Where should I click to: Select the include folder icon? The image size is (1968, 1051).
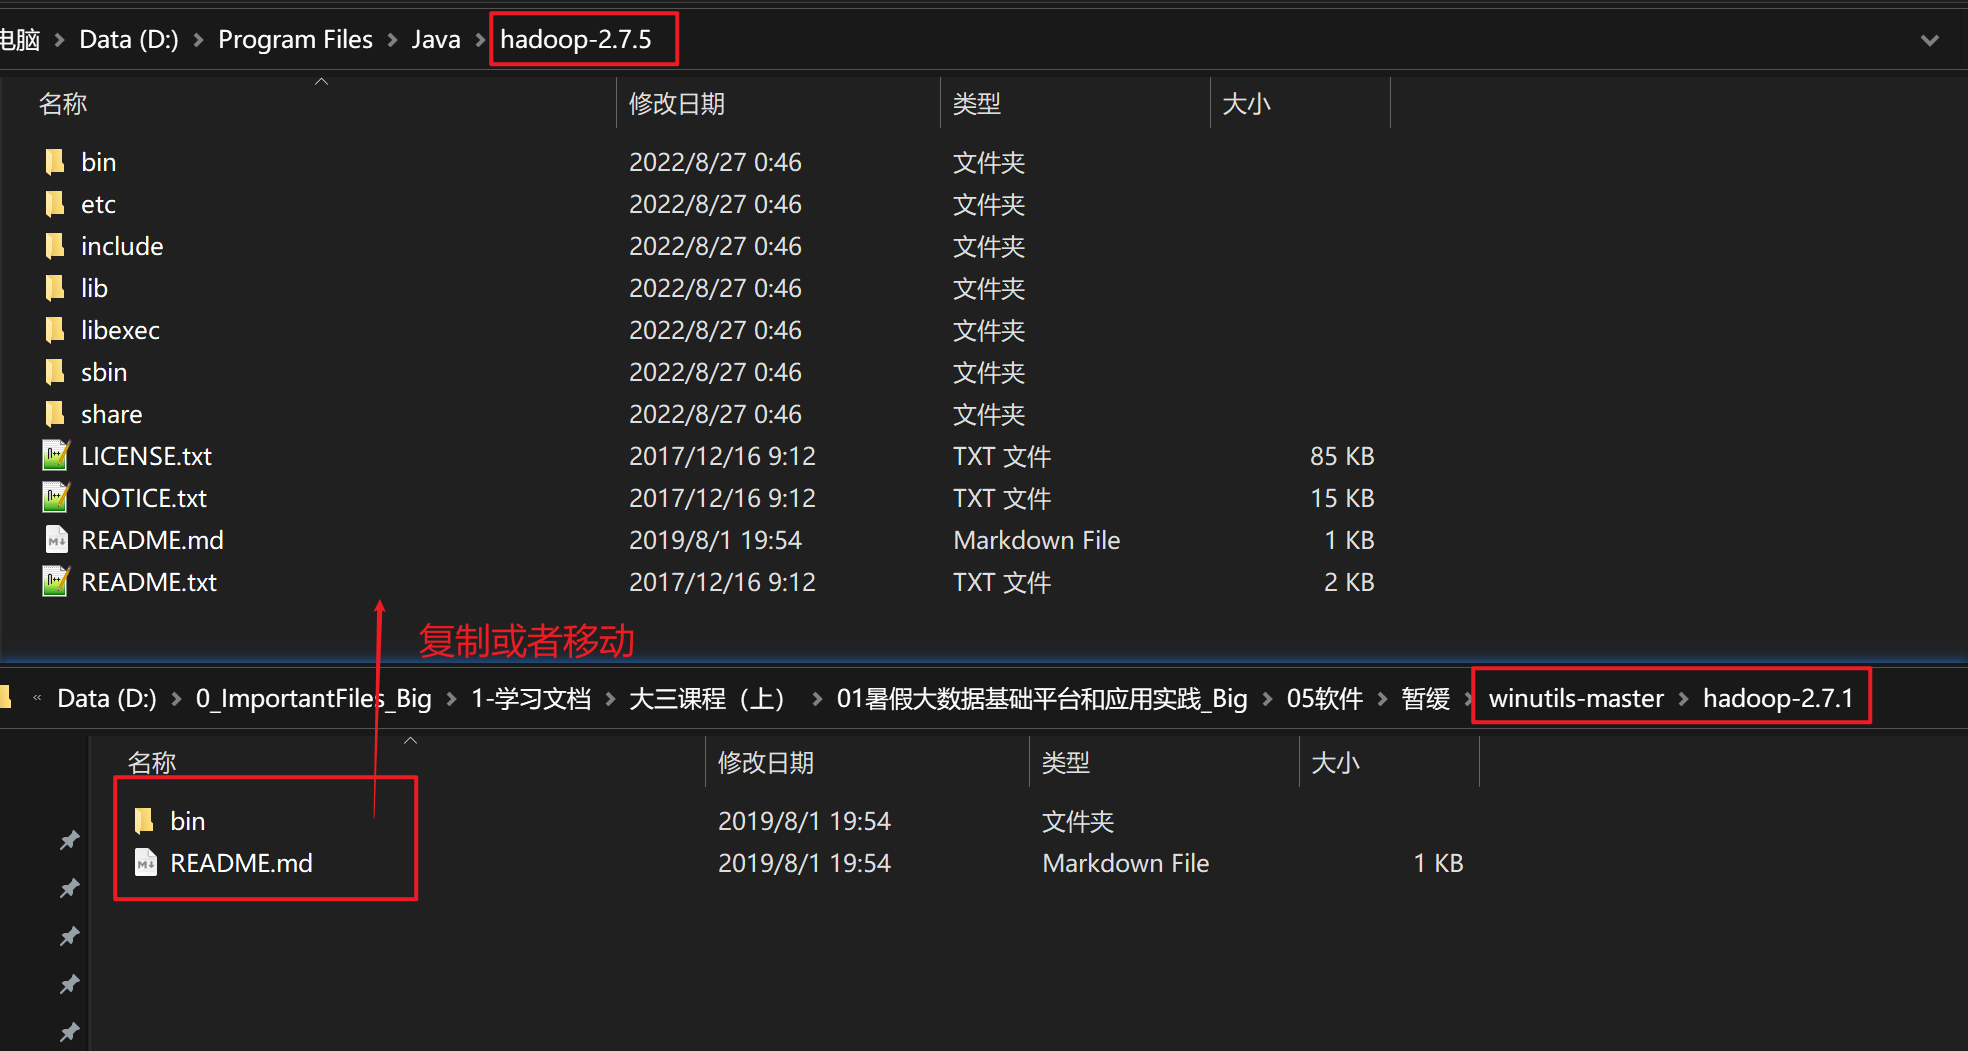point(55,246)
